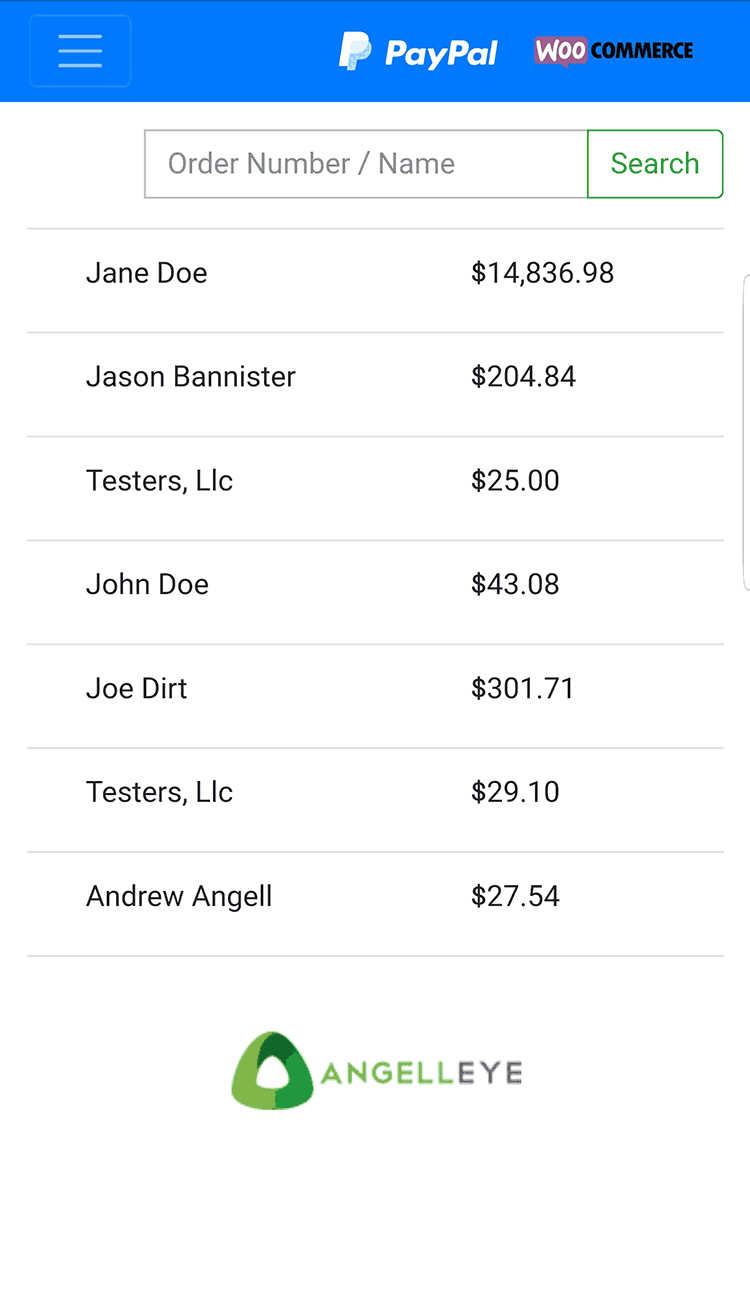Viewport: 750px width, 1308px height.
Task: Click the $43.08 order total
Action: pyautogui.click(x=515, y=585)
